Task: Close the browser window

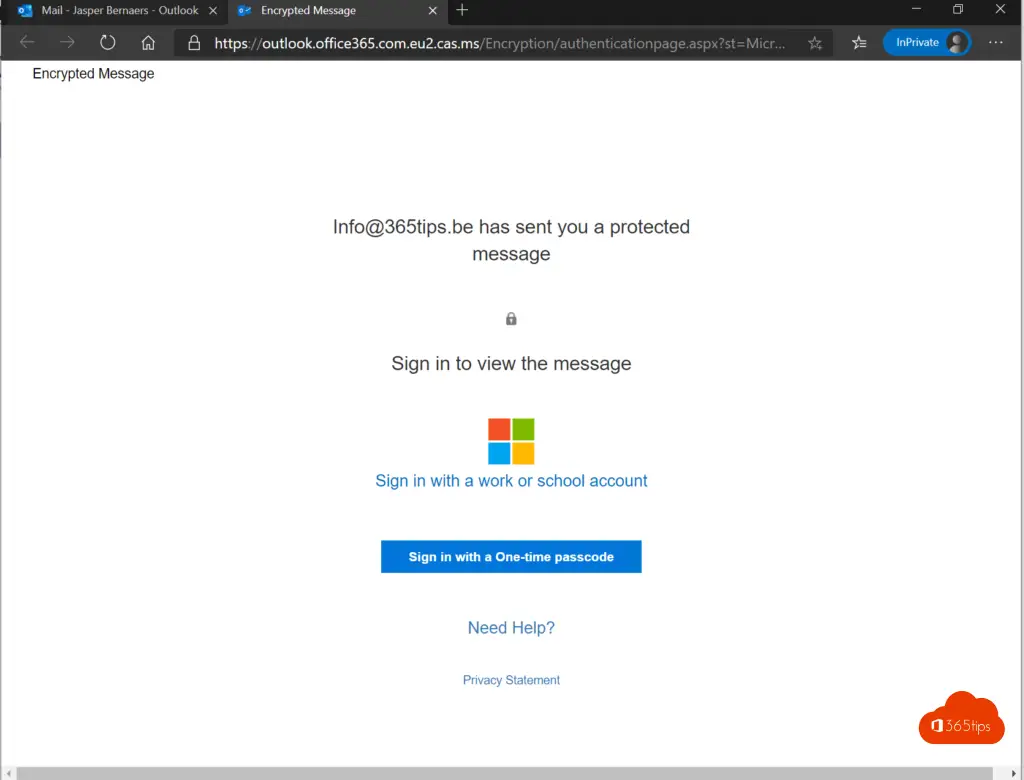Action: coord(1000,9)
